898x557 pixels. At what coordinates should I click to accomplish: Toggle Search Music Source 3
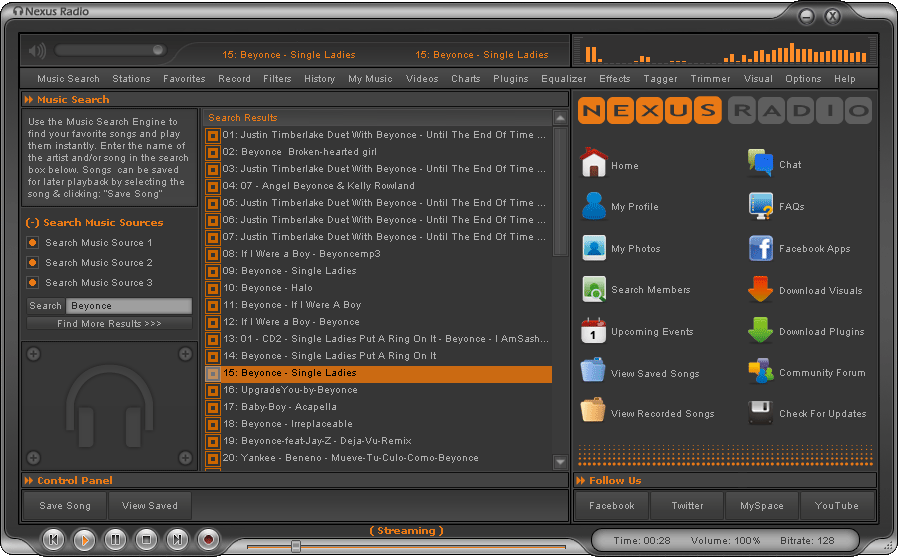[x=33, y=283]
